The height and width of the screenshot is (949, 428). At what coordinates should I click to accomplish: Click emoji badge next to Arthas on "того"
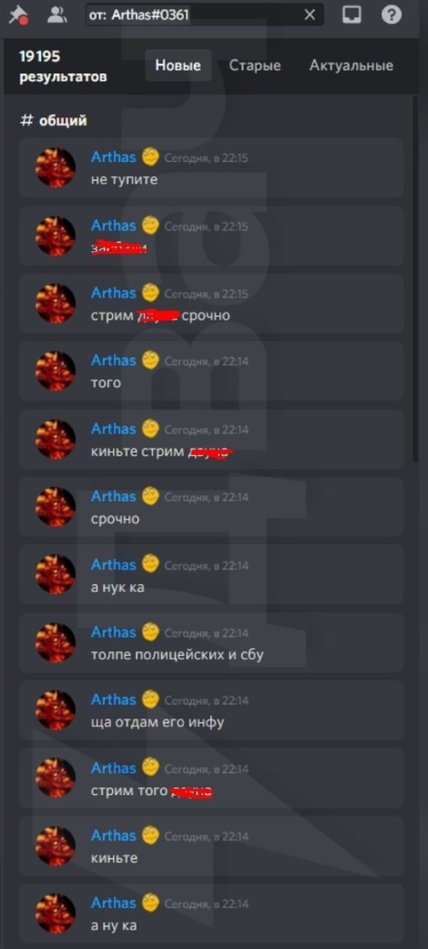click(150, 361)
